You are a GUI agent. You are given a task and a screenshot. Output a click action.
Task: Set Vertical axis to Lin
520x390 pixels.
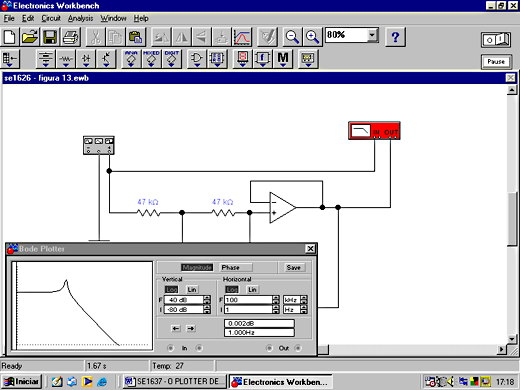(x=192, y=289)
